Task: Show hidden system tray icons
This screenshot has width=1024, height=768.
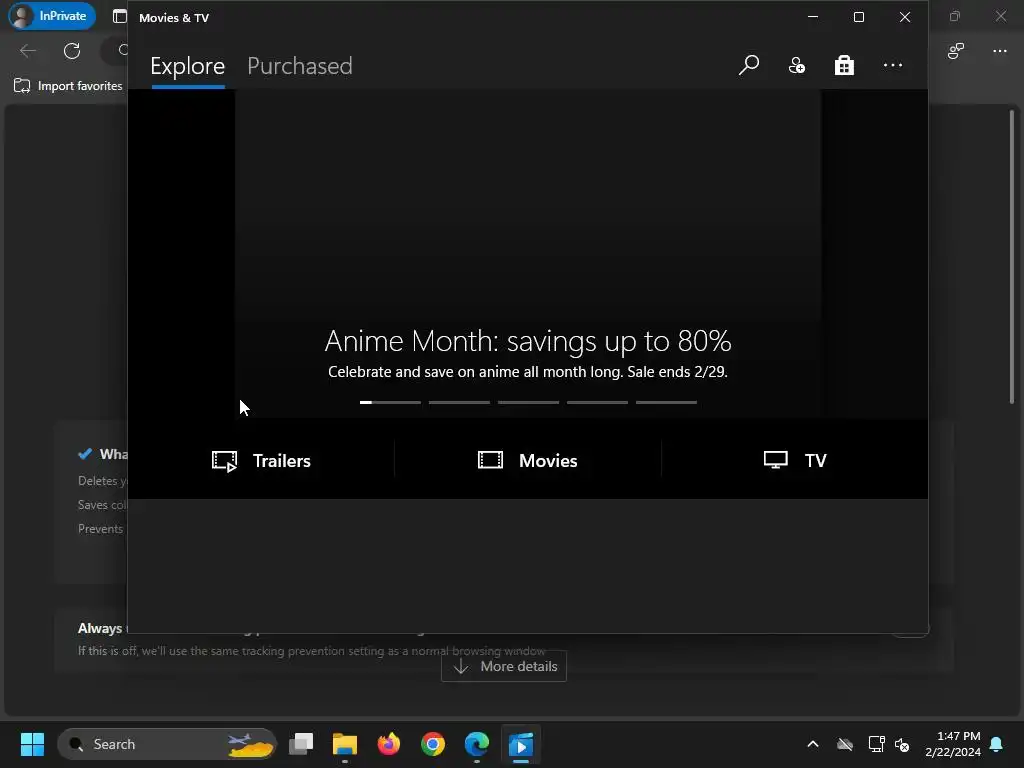Action: [x=813, y=744]
